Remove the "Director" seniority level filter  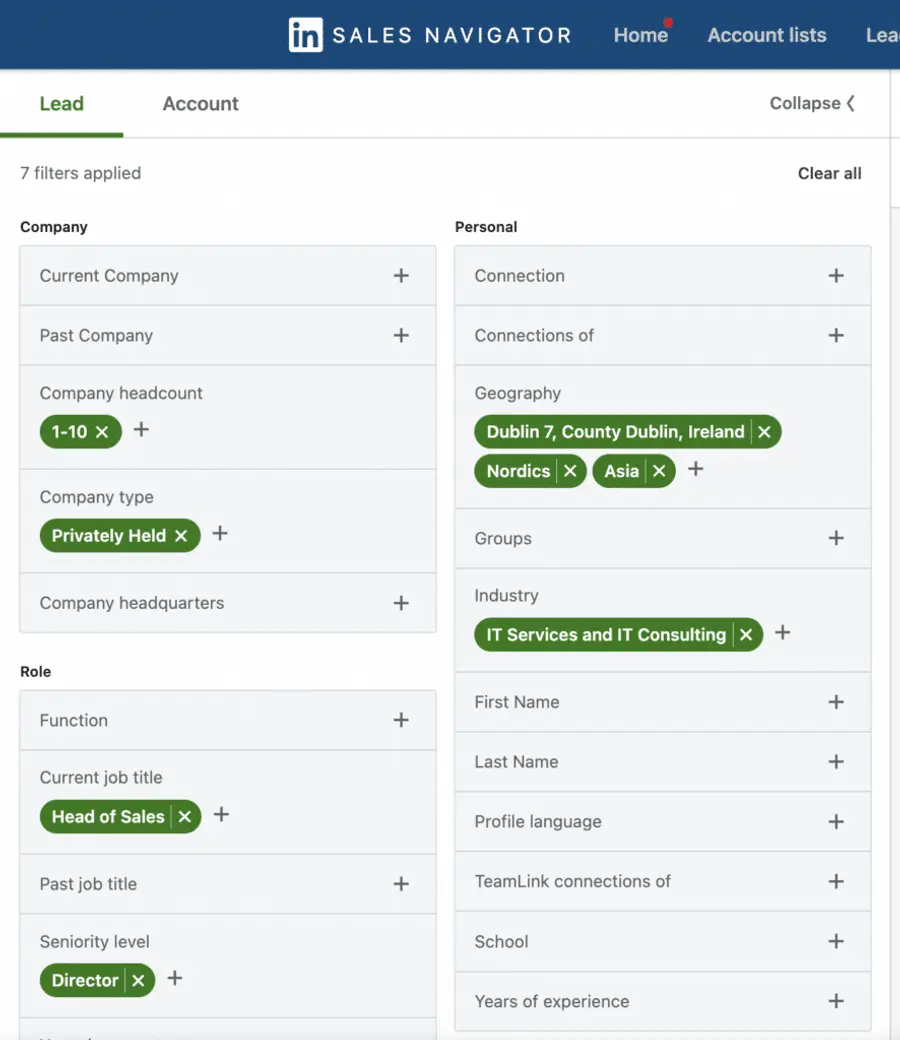pos(138,980)
